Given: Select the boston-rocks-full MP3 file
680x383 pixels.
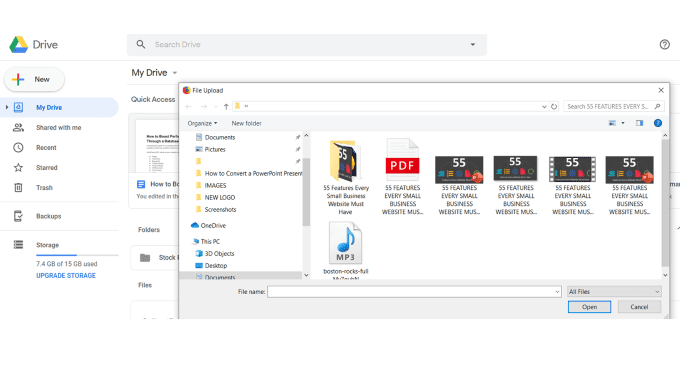Looking at the screenshot, I should click(346, 251).
